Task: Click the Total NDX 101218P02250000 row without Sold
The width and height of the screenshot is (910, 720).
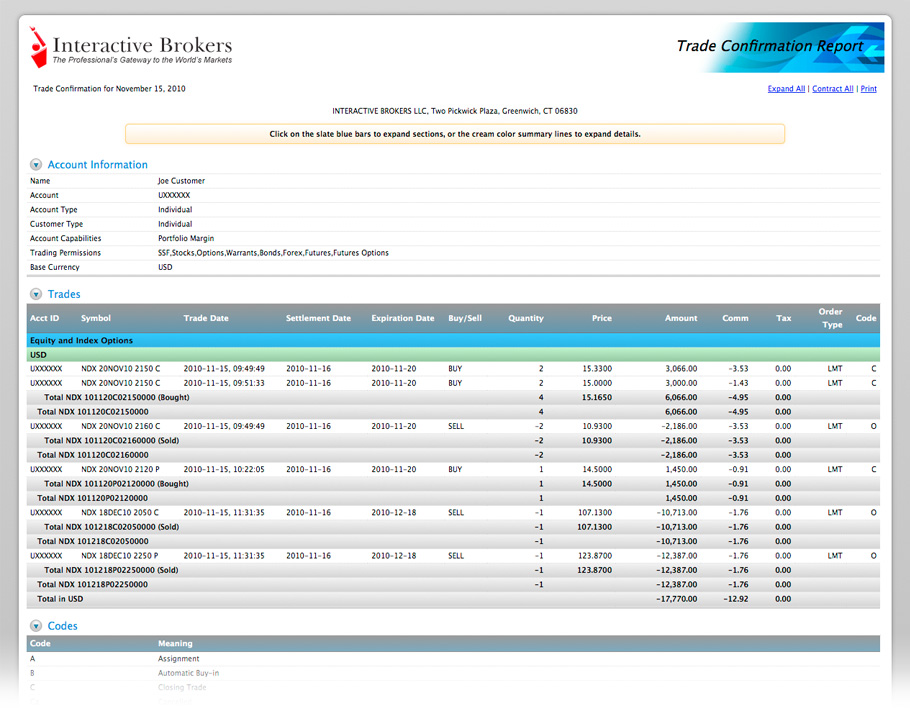Action: tap(453, 584)
